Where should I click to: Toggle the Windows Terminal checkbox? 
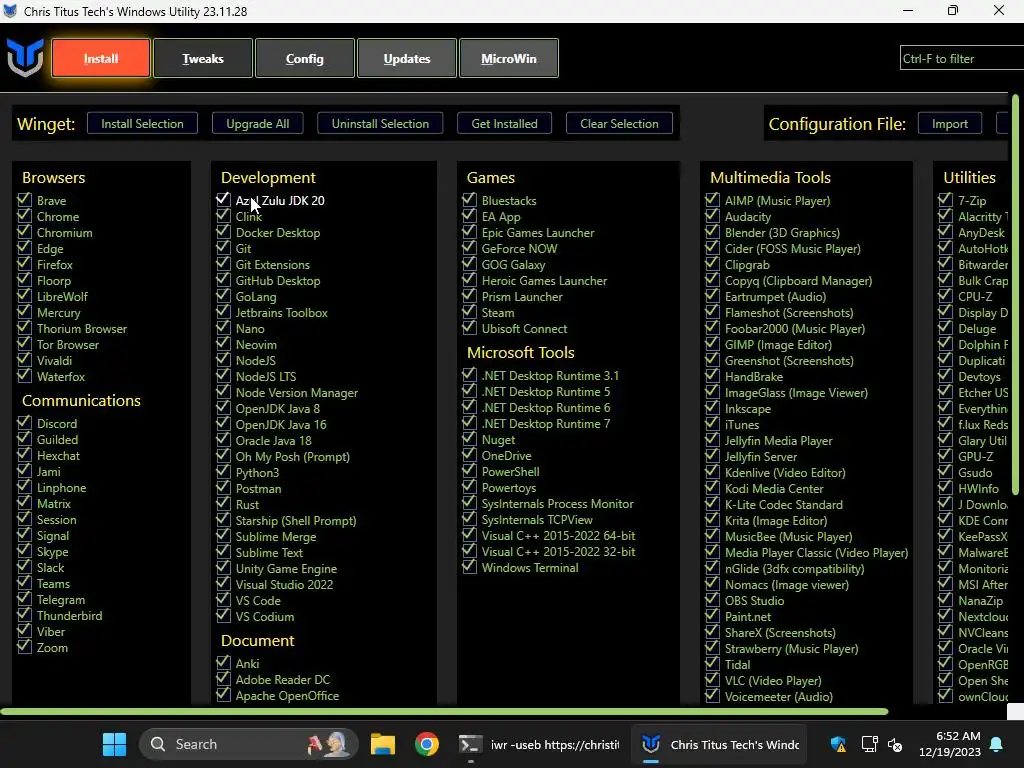(469, 567)
